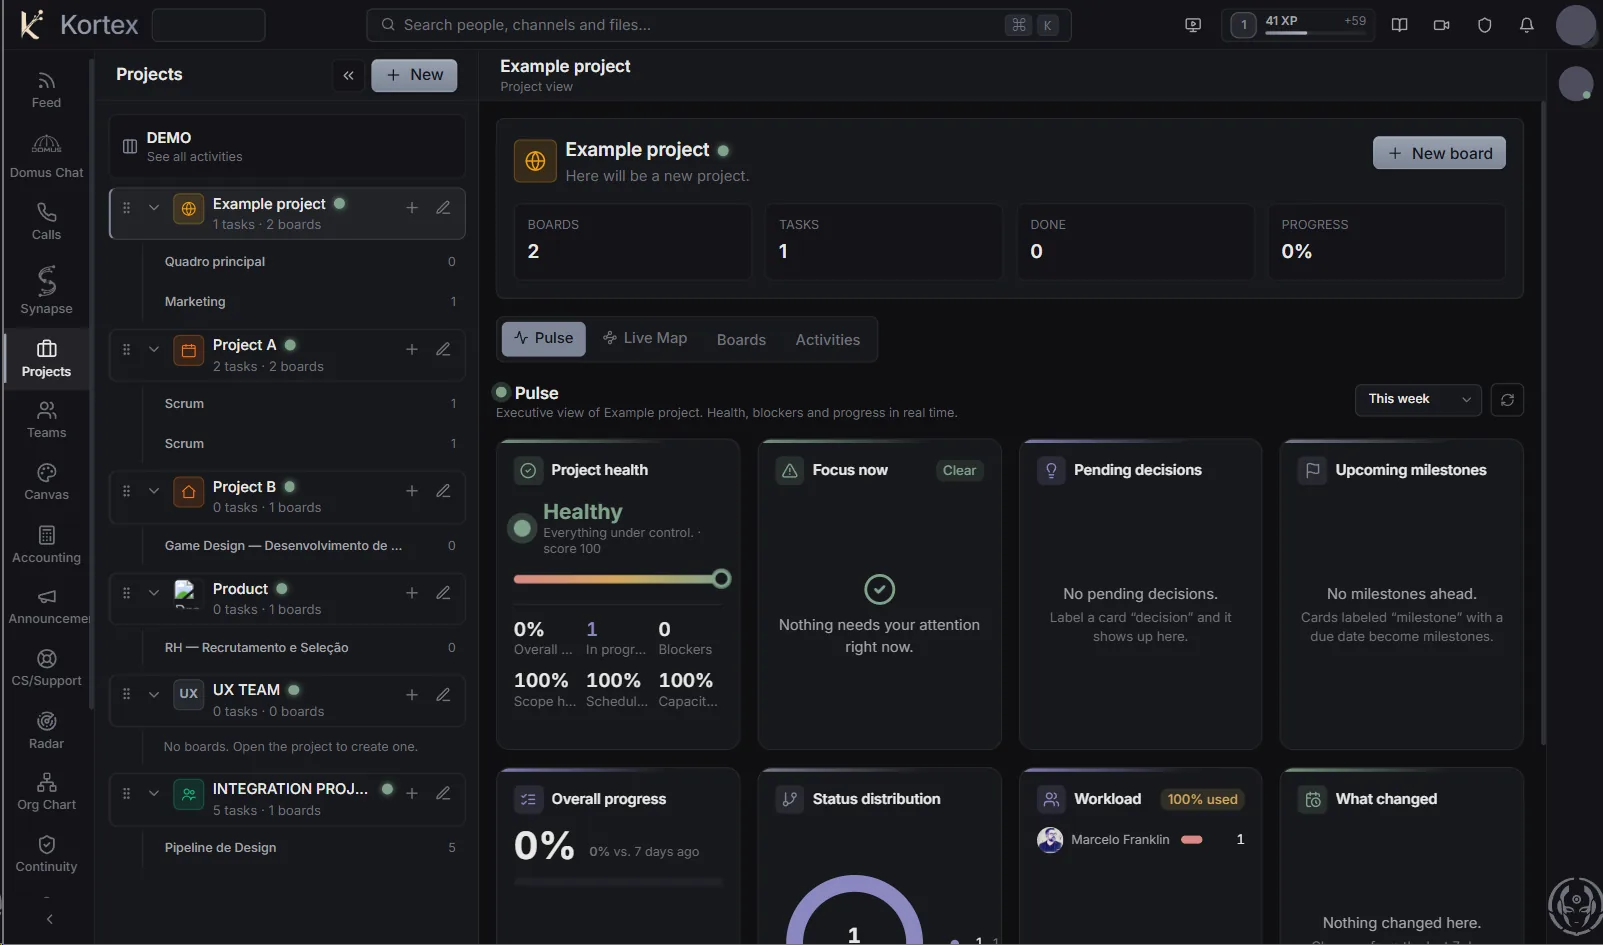1603x945 pixels.
Task: Clear the Focus now card
Action: coord(959,471)
